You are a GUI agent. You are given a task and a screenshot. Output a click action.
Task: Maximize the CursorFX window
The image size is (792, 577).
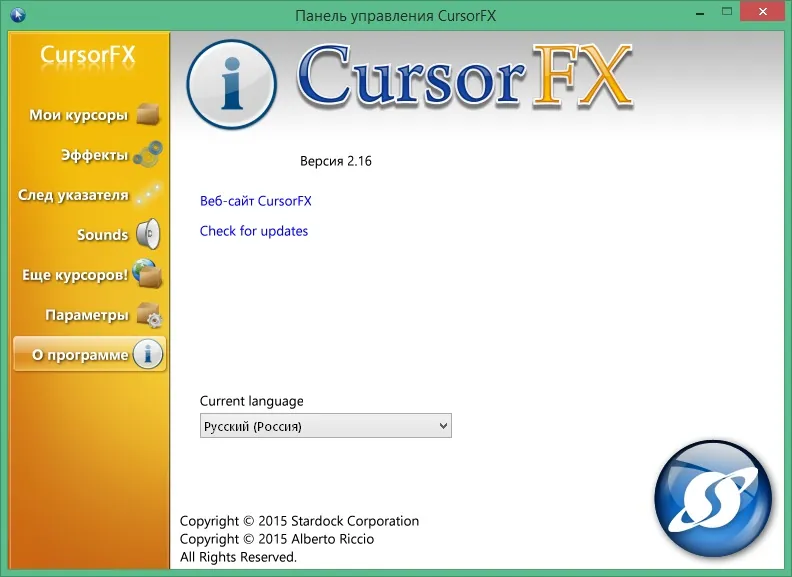click(x=727, y=12)
